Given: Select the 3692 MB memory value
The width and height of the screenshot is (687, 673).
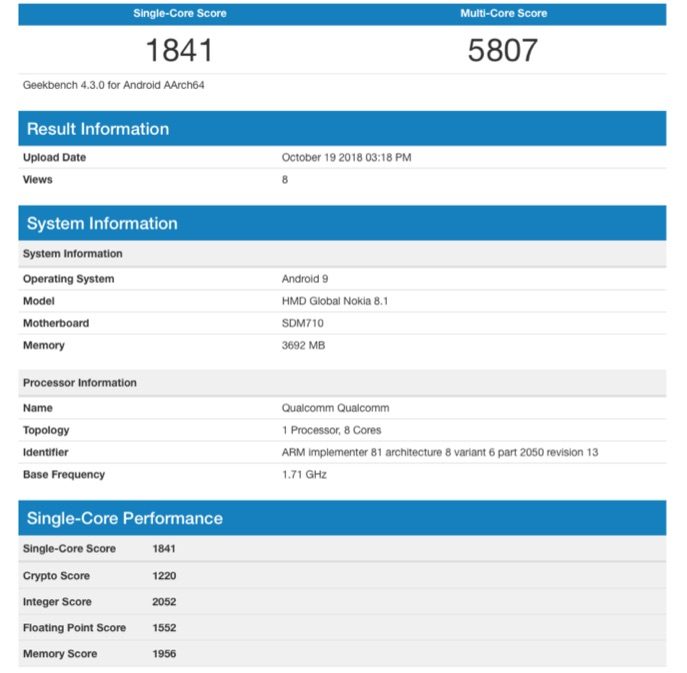Looking at the screenshot, I should coord(304,345).
